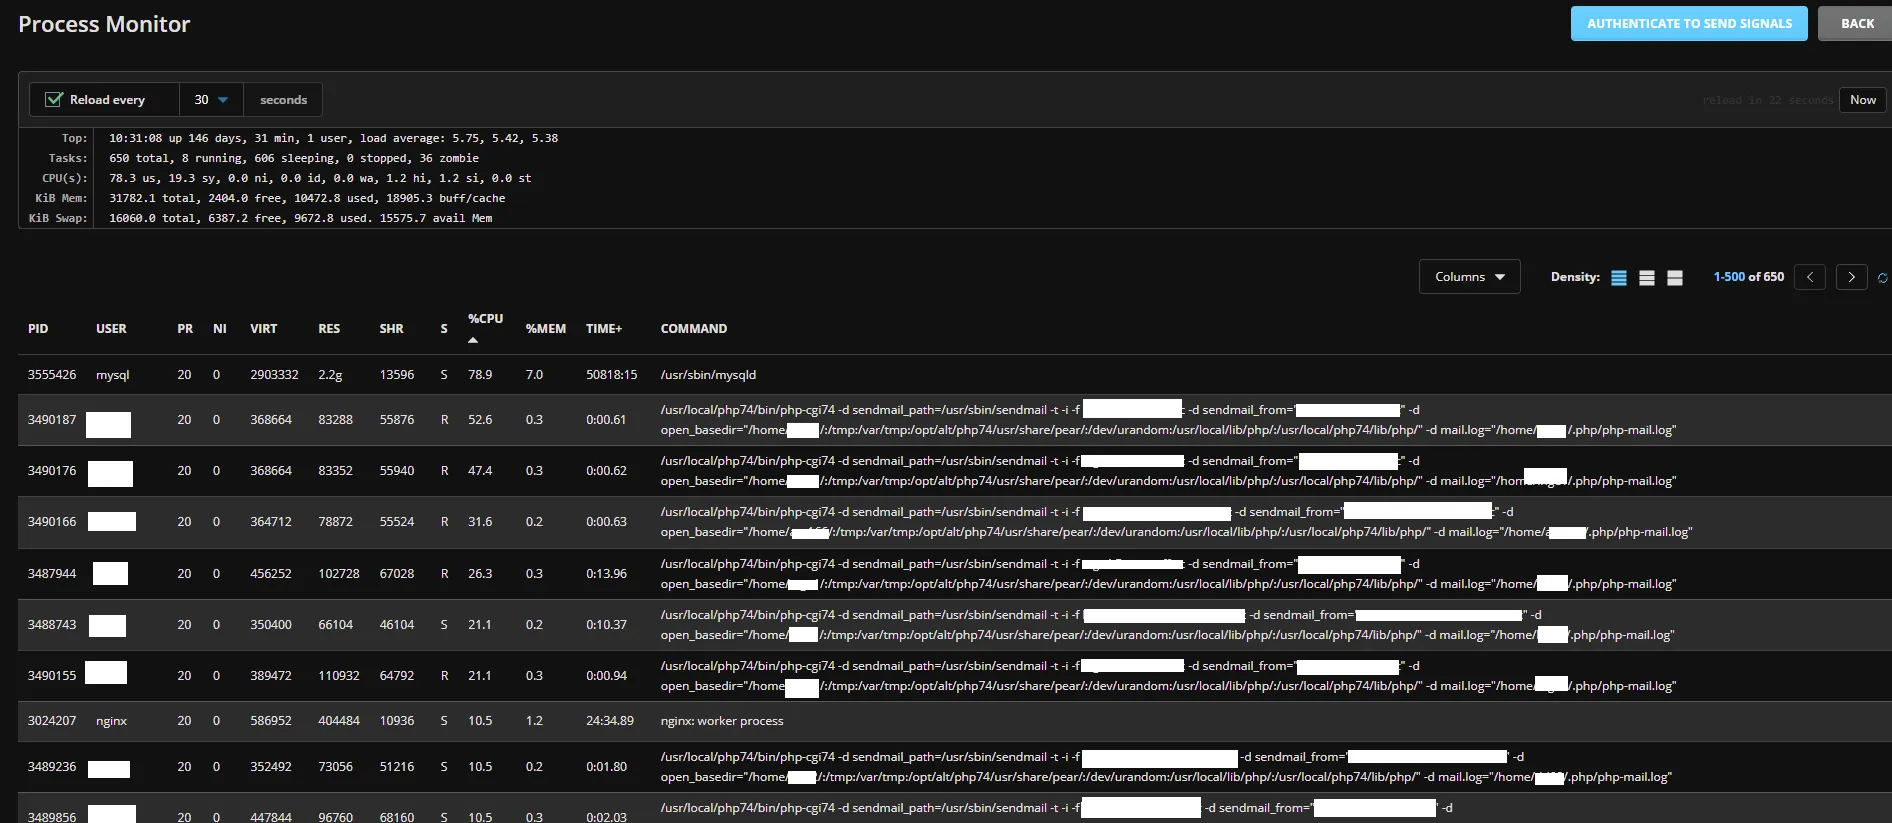Click the 2.2g RES value

pos(330,375)
